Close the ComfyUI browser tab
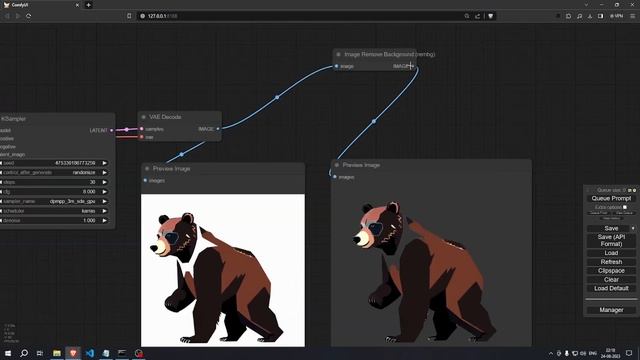 point(77,5)
